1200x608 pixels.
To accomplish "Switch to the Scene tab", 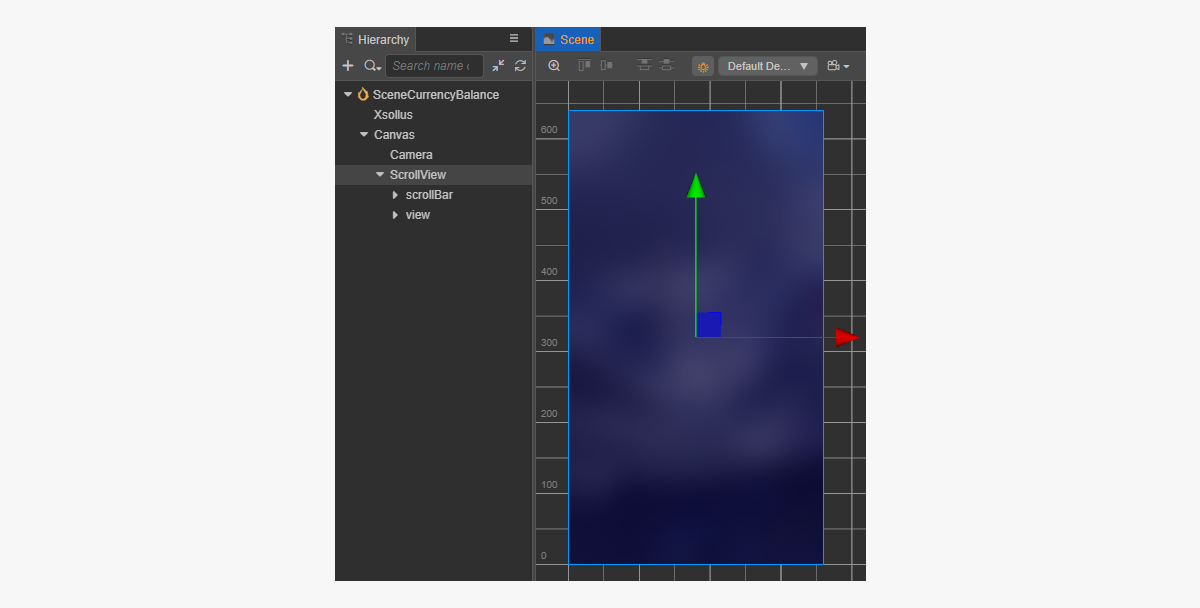I will pos(568,40).
